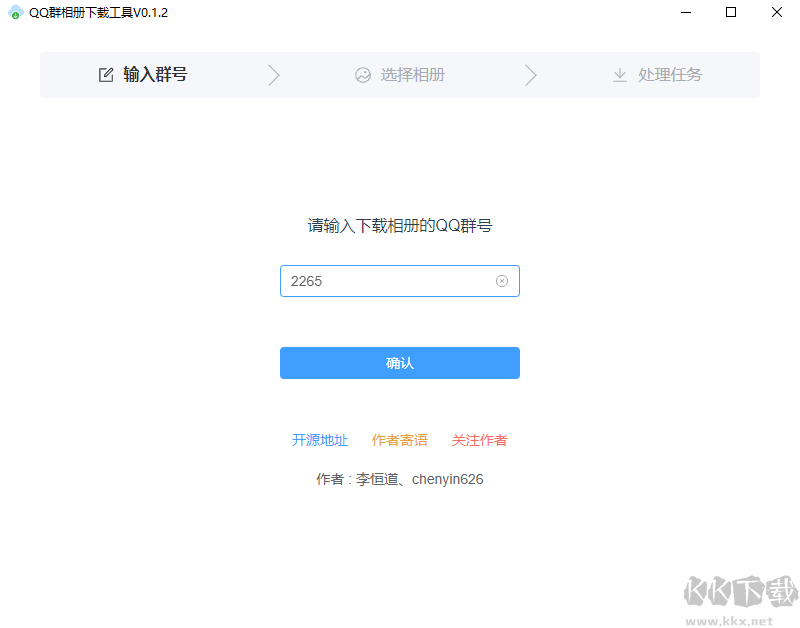Image resolution: width=800 pixels, height=628 pixels.
Task: Click the arrow between 选择相册 and 处理任务
Action: click(531, 74)
